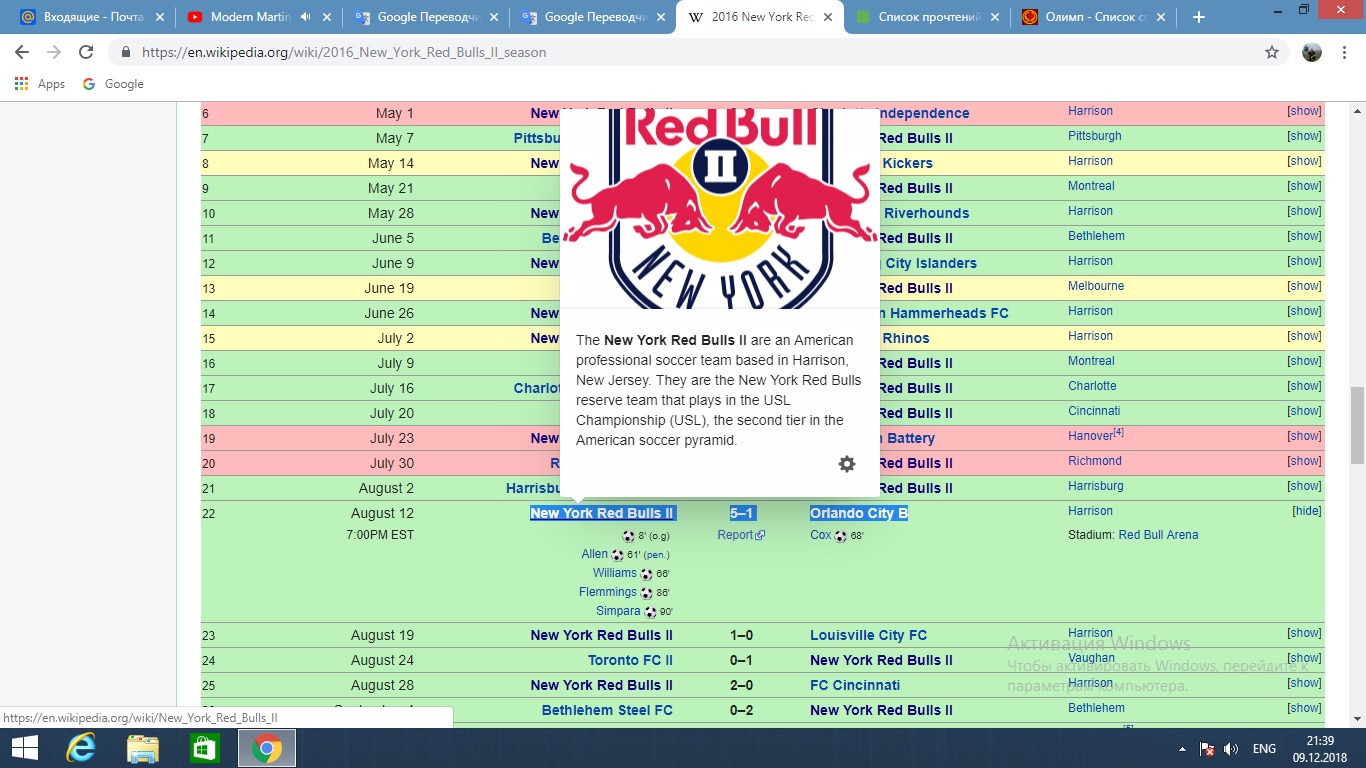Open the Hammerheads FC team link
Image resolution: width=1366 pixels, height=768 pixels.
[x=945, y=313]
